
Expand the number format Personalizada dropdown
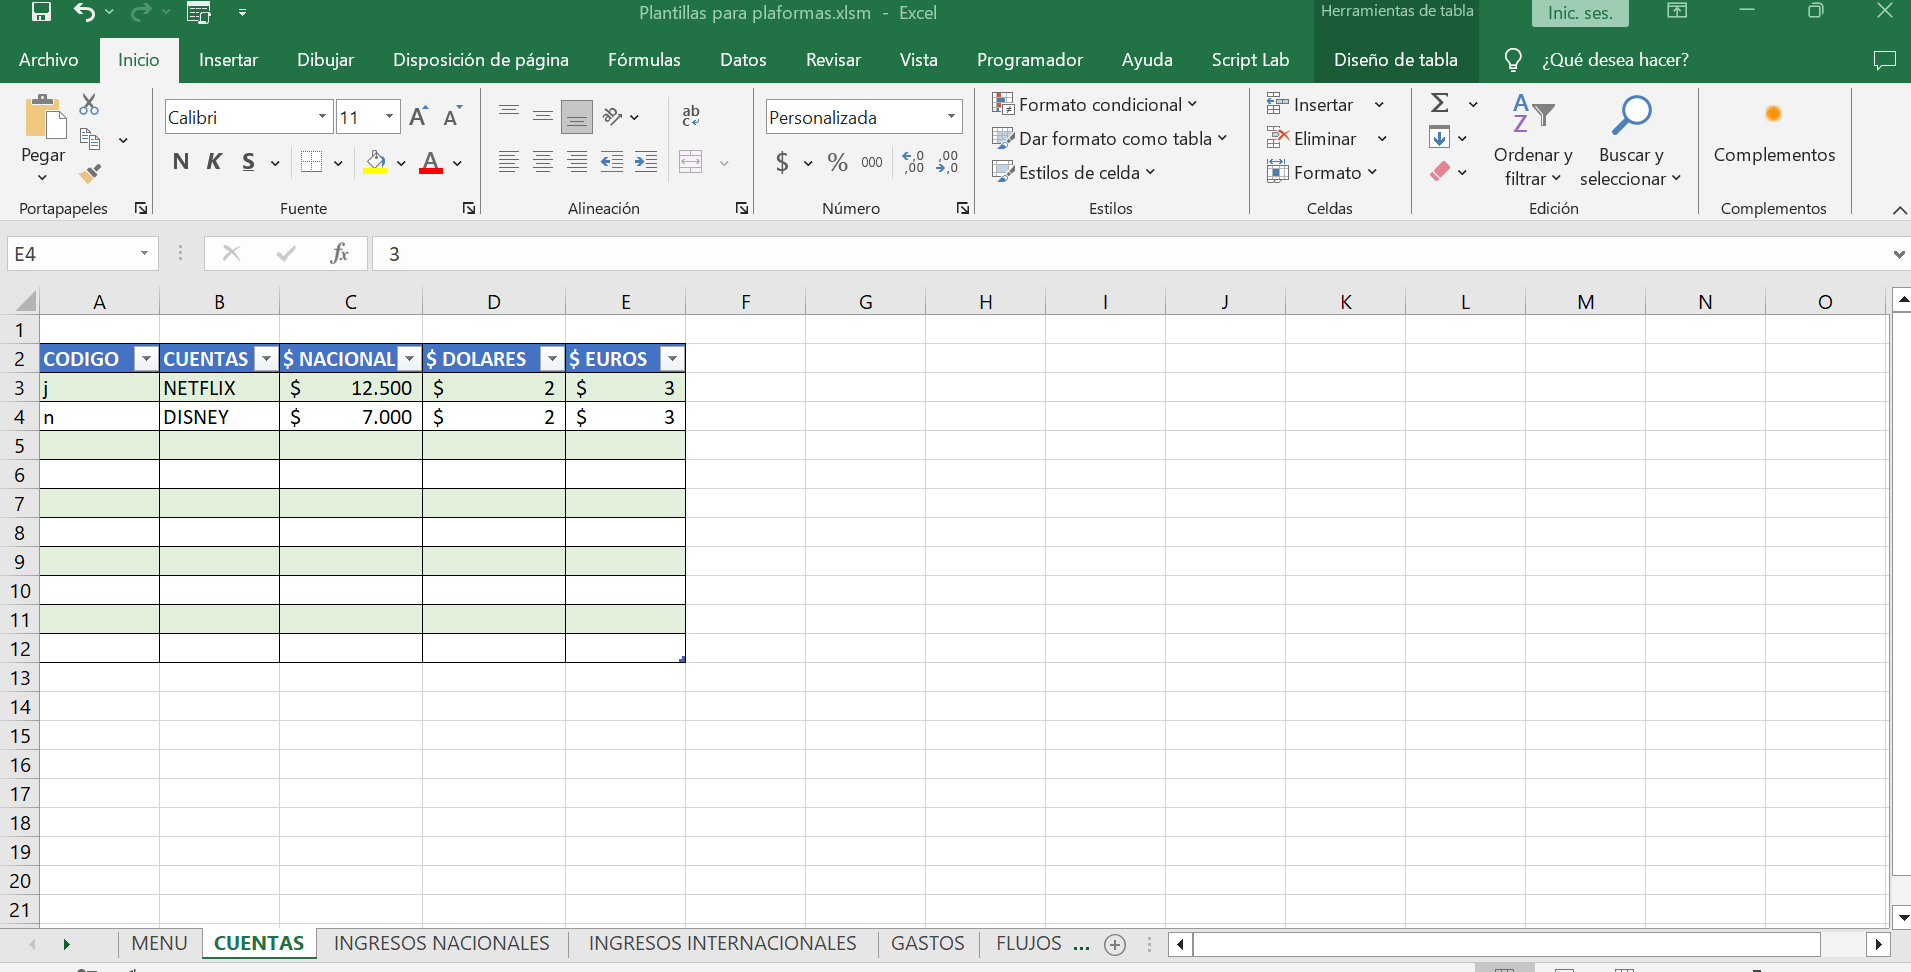(x=951, y=117)
